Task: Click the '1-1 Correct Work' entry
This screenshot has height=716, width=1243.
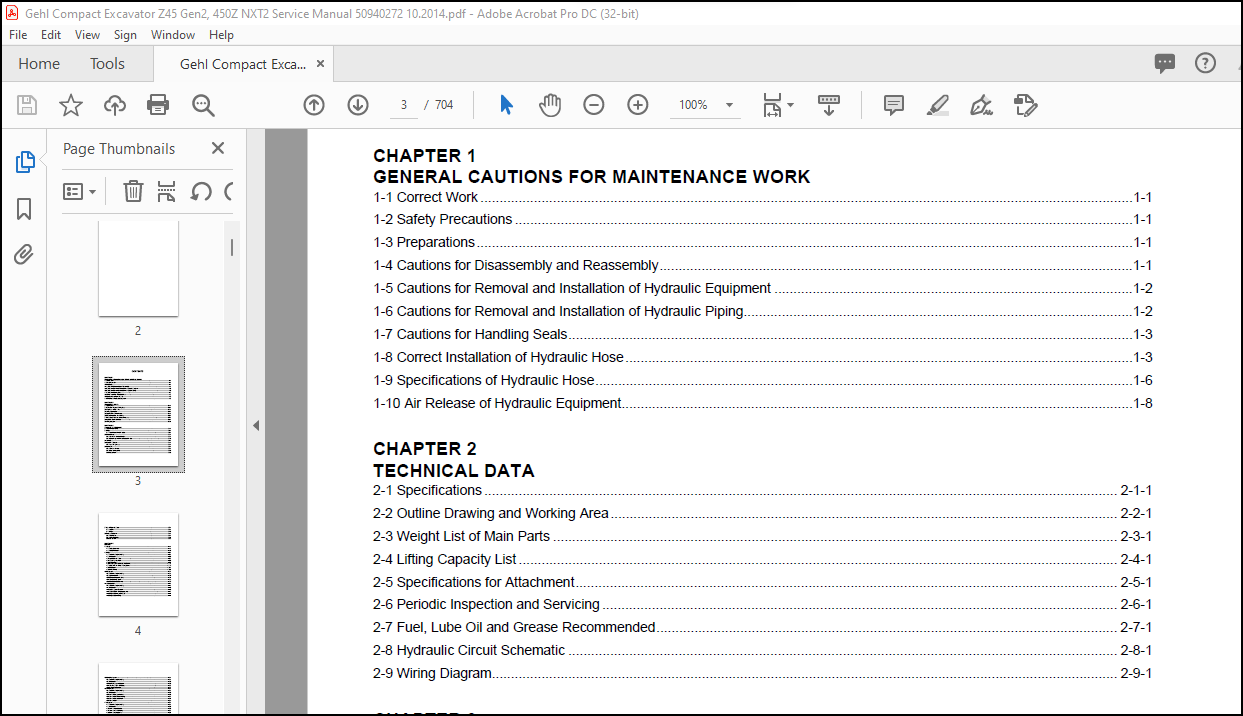Action: click(x=762, y=197)
